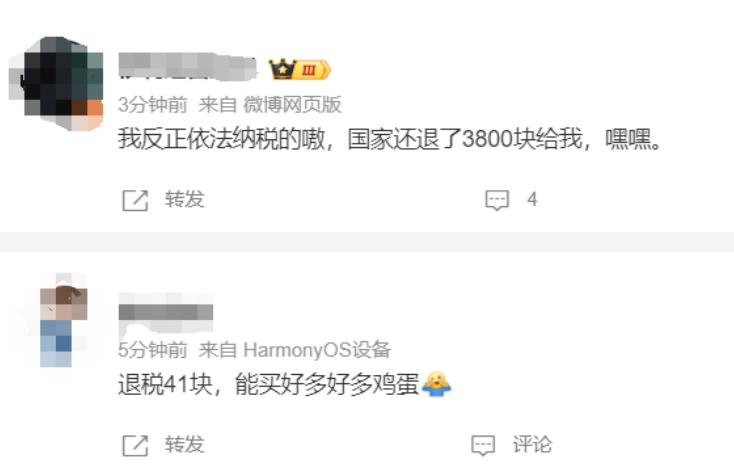Click the 转发 label on the first post

coord(184,200)
